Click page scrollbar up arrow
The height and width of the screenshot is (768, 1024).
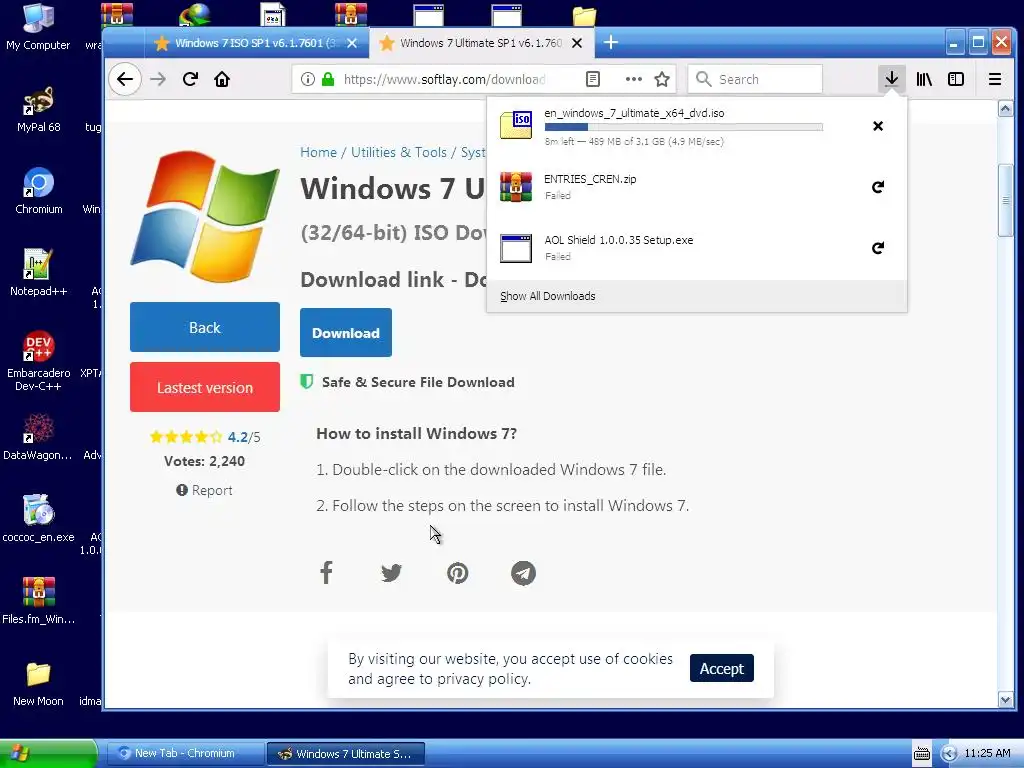[1005, 108]
